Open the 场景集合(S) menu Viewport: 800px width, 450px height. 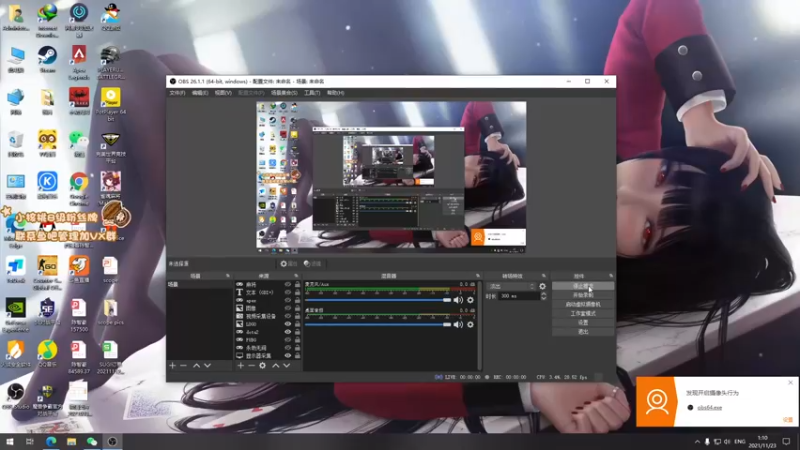tap(284, 93)
